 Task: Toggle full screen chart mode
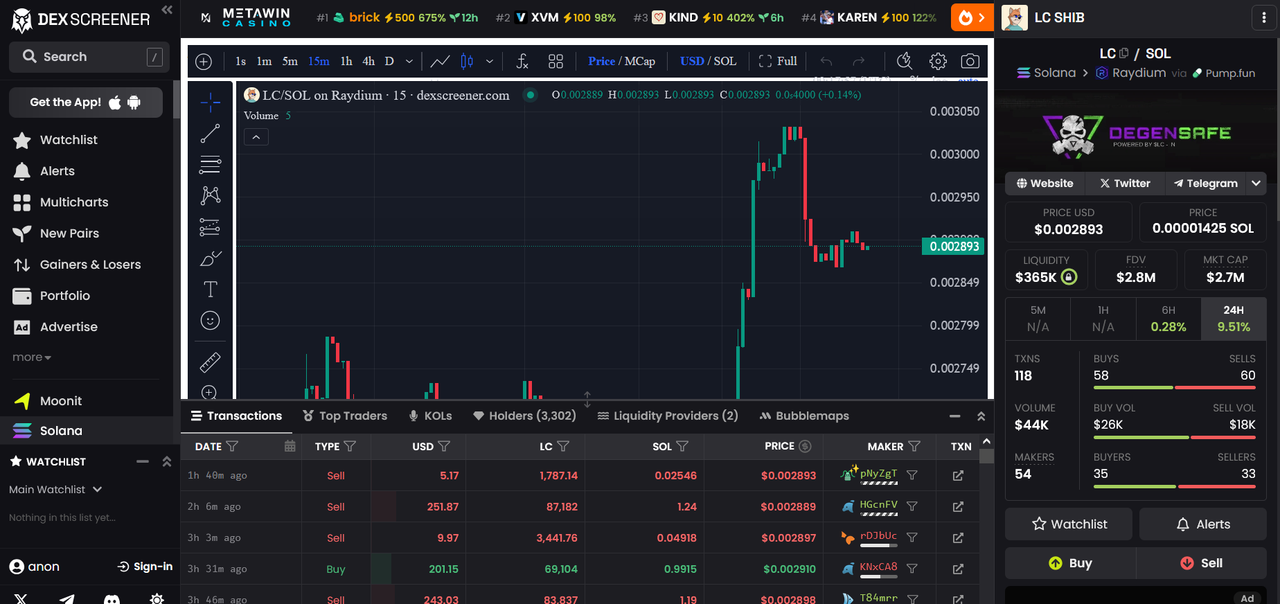coord(778,61)
